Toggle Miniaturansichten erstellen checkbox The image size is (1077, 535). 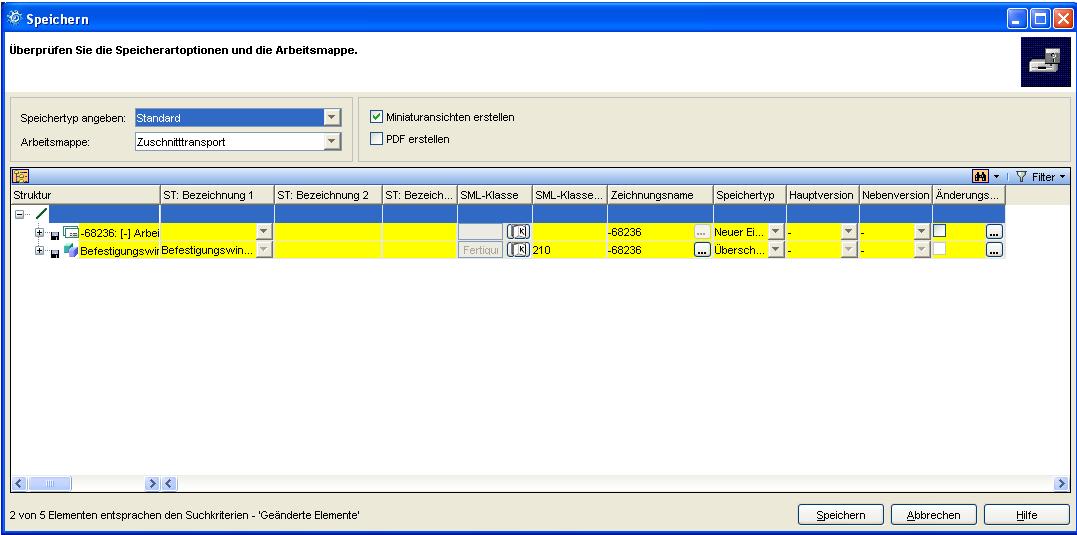tap(376, 117)
